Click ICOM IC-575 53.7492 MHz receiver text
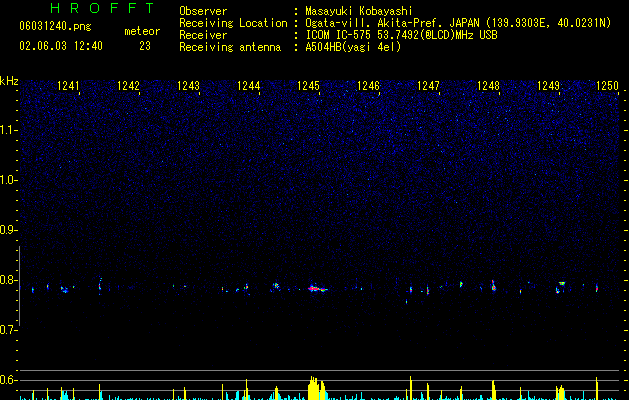The width and height of the screenshot is (629, 400). coord(401,35)
